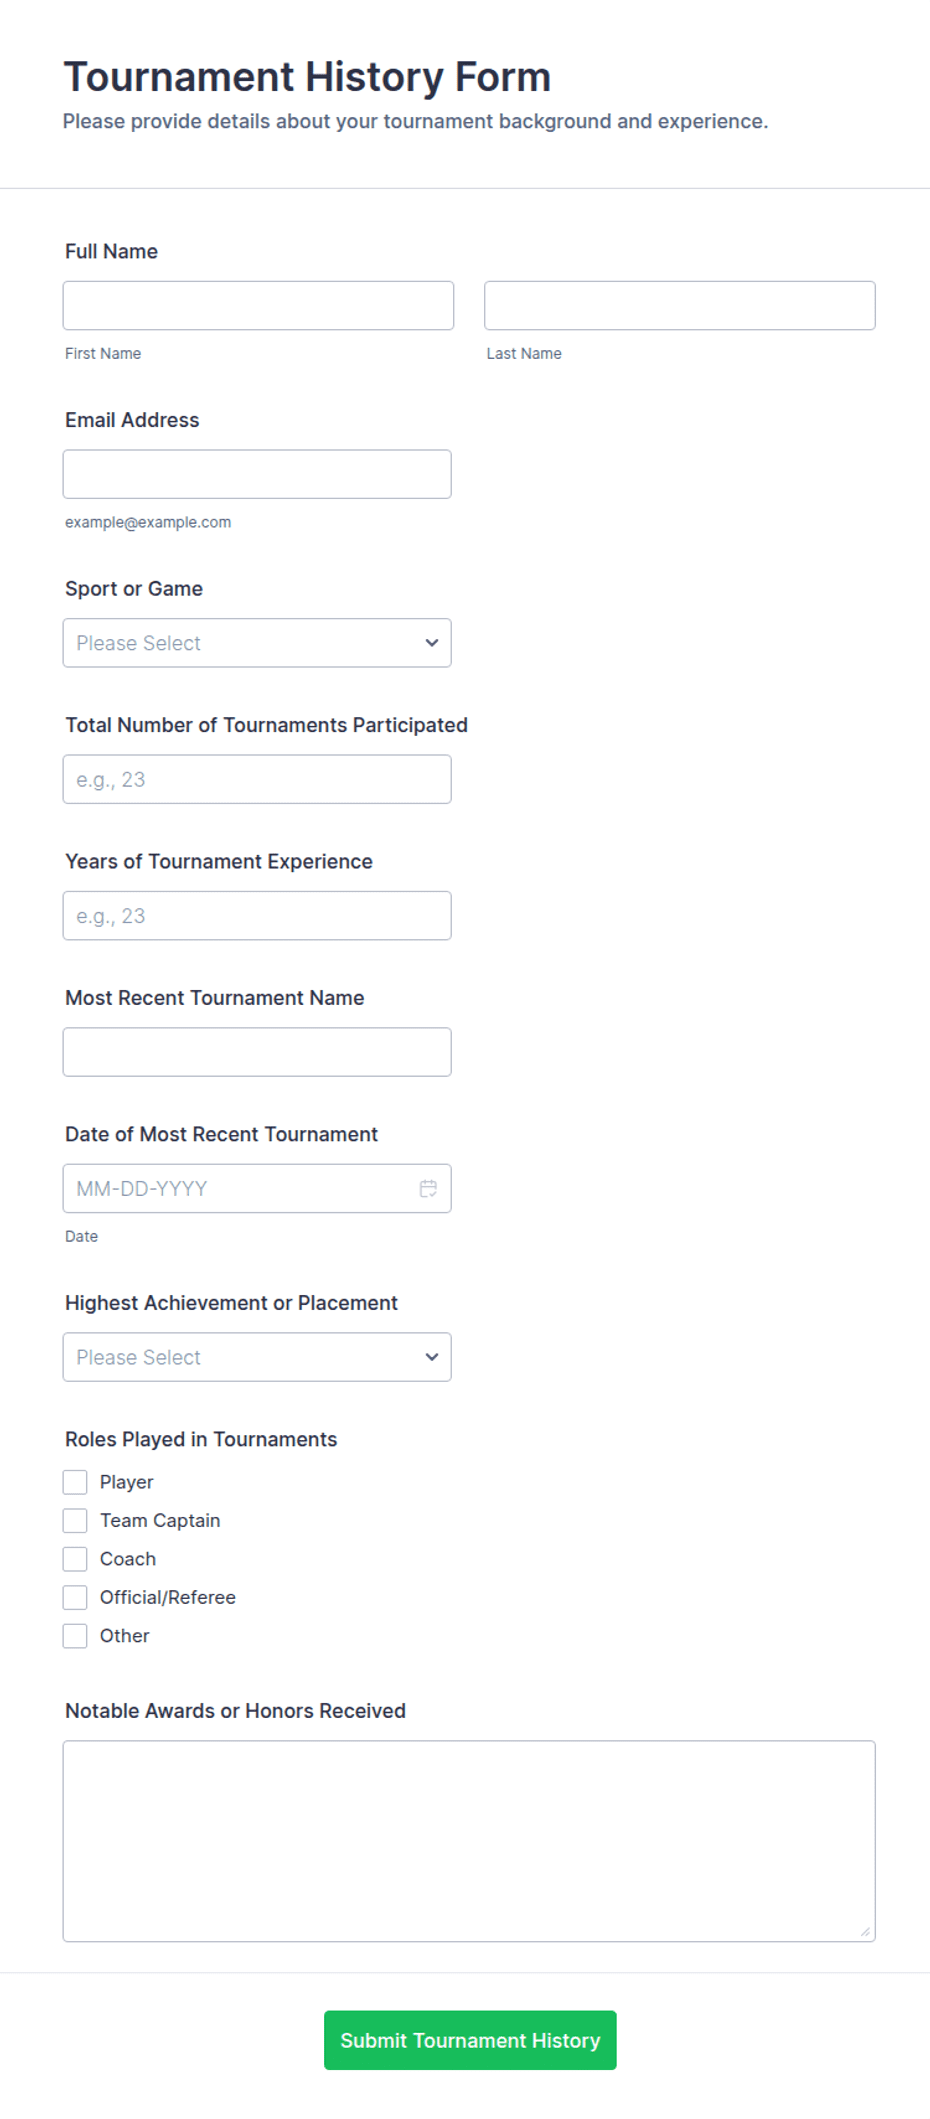
Task: Click into the Last Name field
Action: (680, 305)
